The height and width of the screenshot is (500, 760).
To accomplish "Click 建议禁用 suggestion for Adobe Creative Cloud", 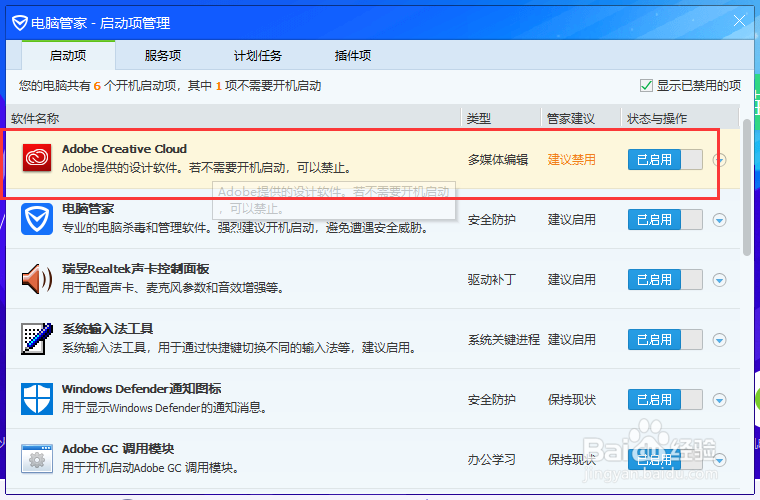I will [571, 159].
